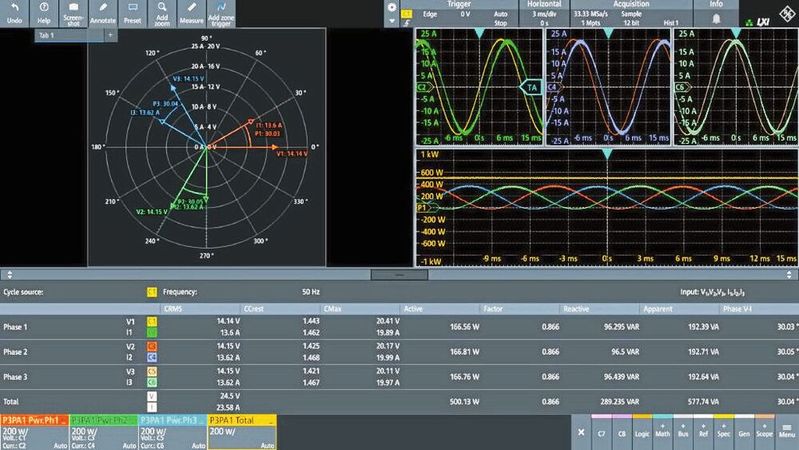Click the Phase 1 I1 green channel swatch
The image size is (799, 450).
[151, 333]
